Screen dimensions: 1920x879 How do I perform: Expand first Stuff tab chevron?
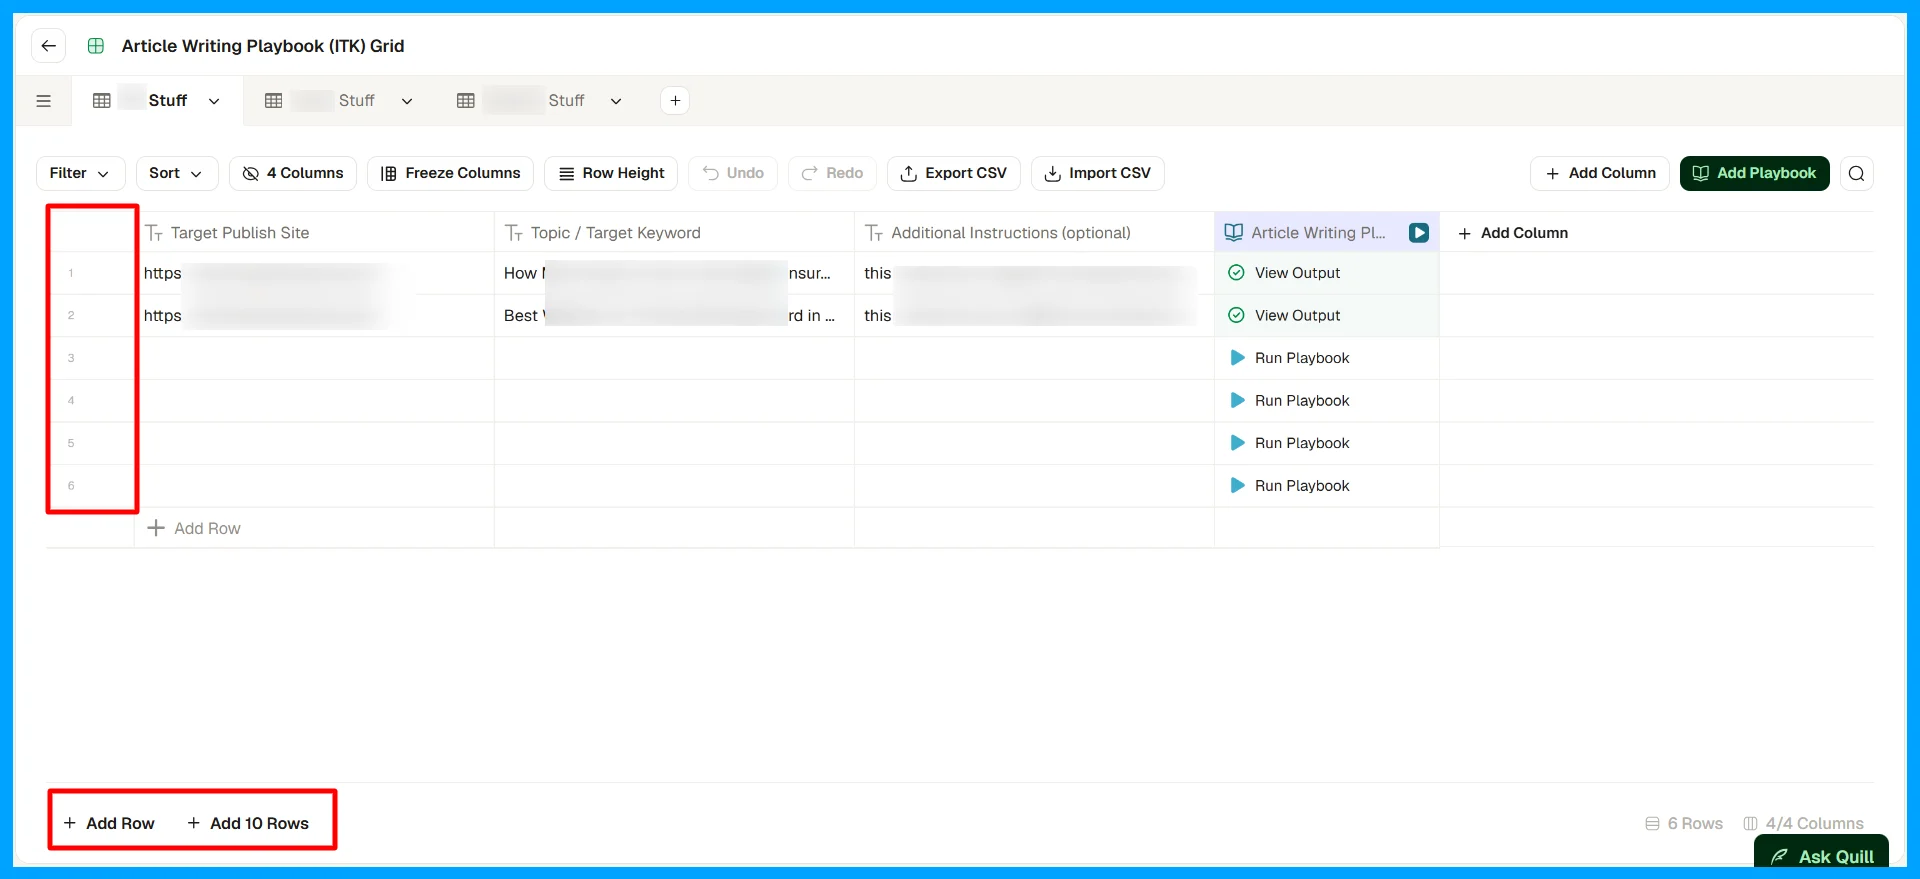[214, 101]
